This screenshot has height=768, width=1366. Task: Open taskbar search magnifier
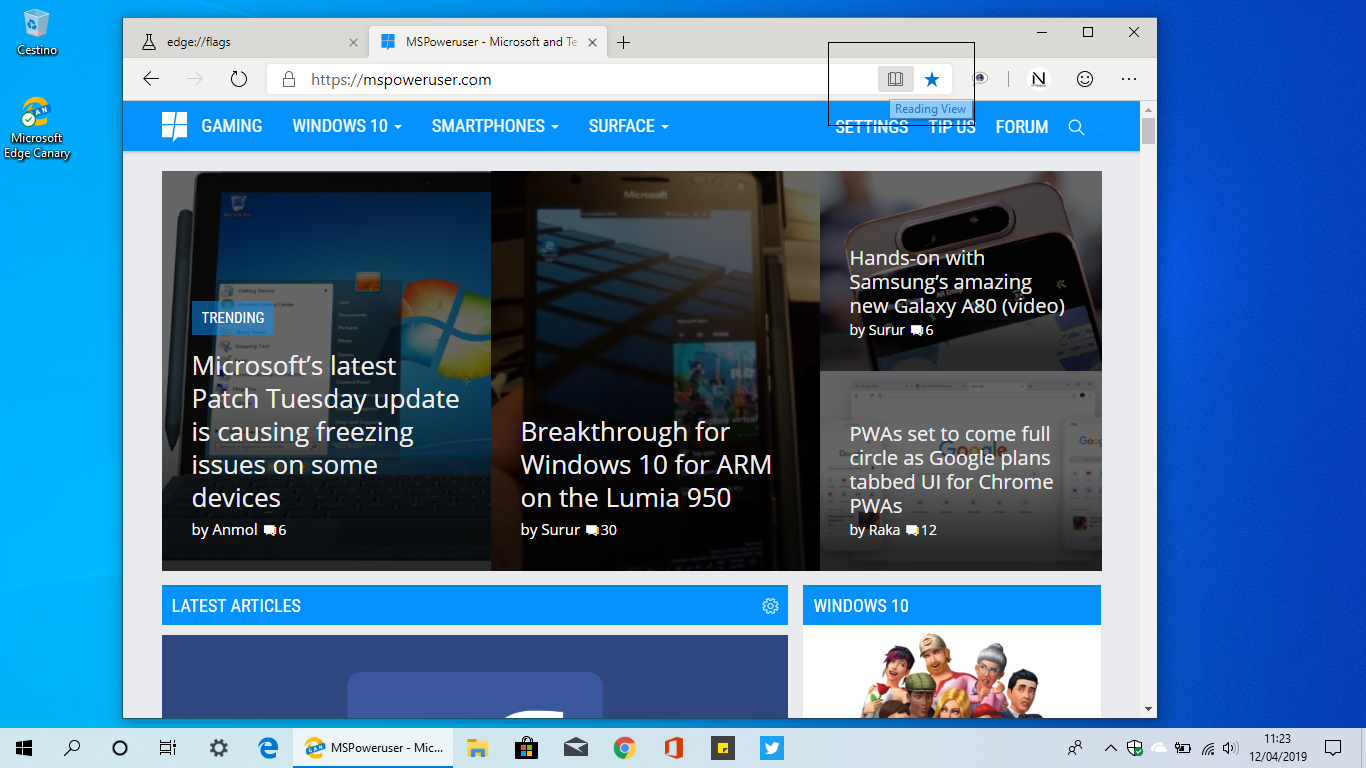(72, 747)
